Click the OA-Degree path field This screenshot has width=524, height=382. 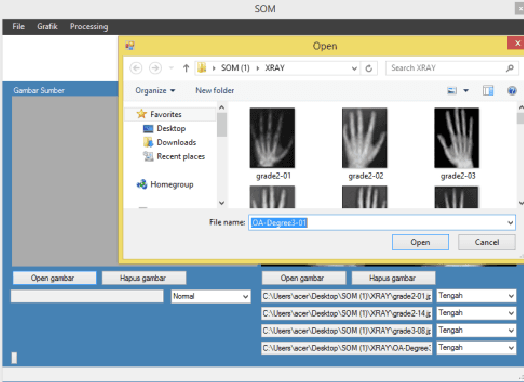click(x=347, y=348)
